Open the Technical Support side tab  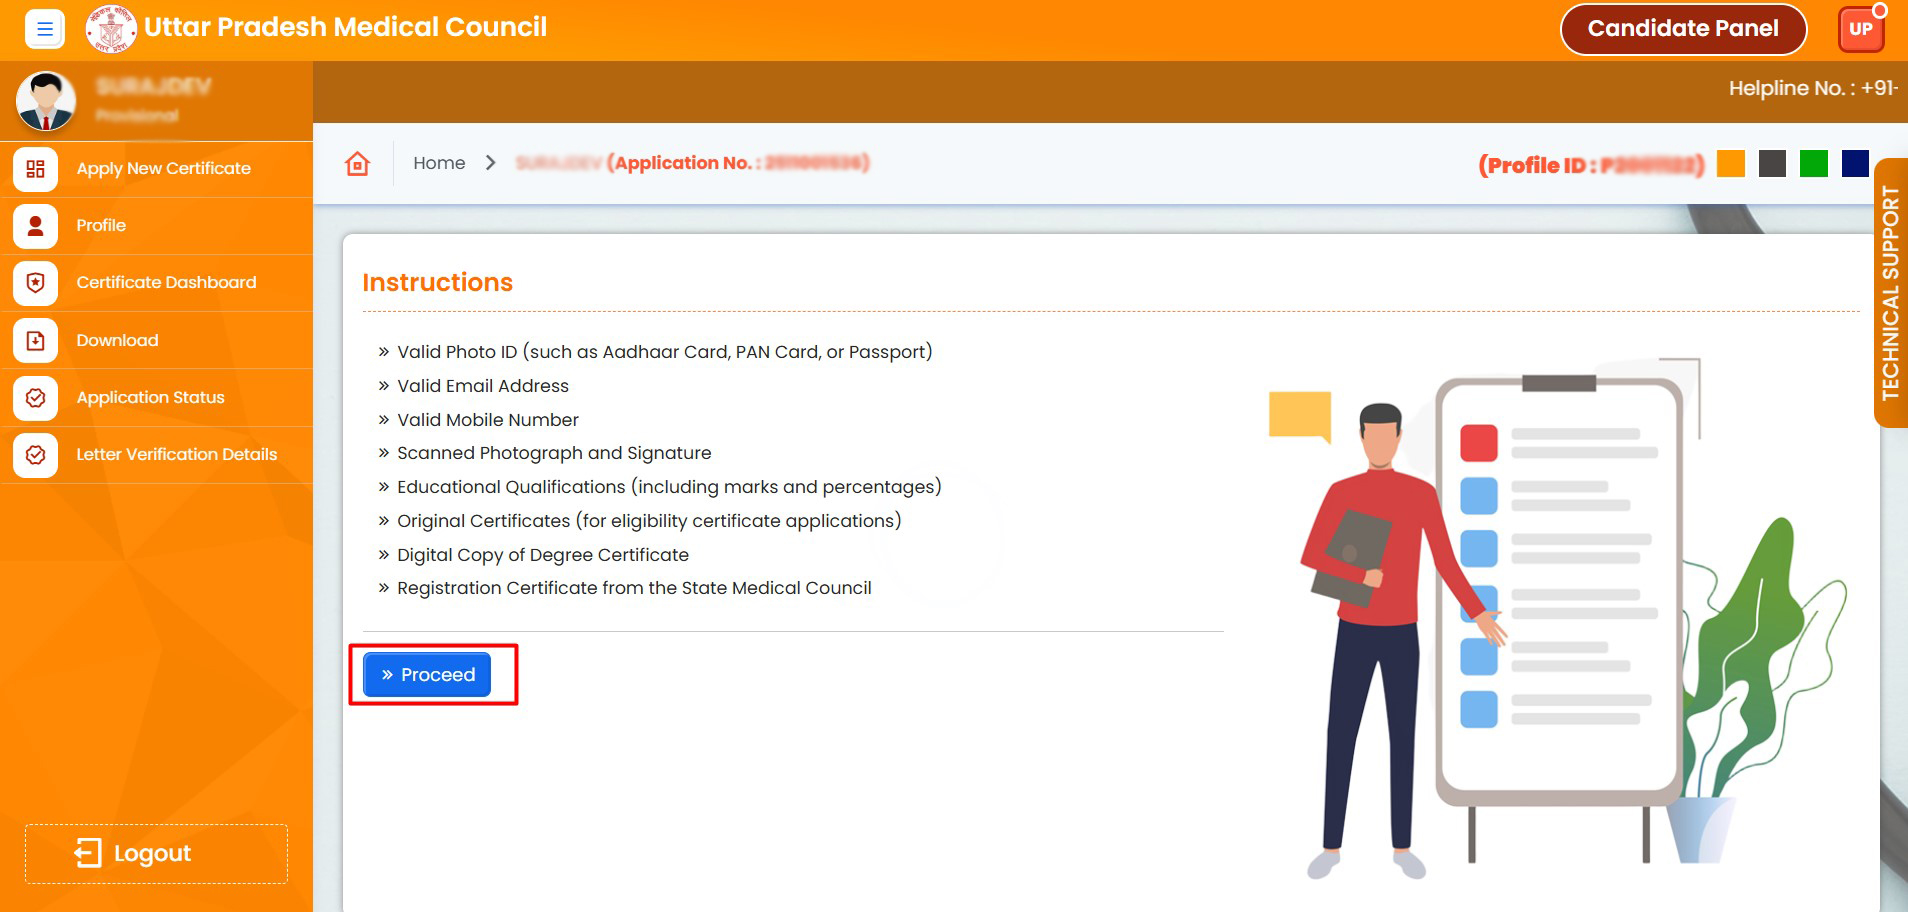1890,293
